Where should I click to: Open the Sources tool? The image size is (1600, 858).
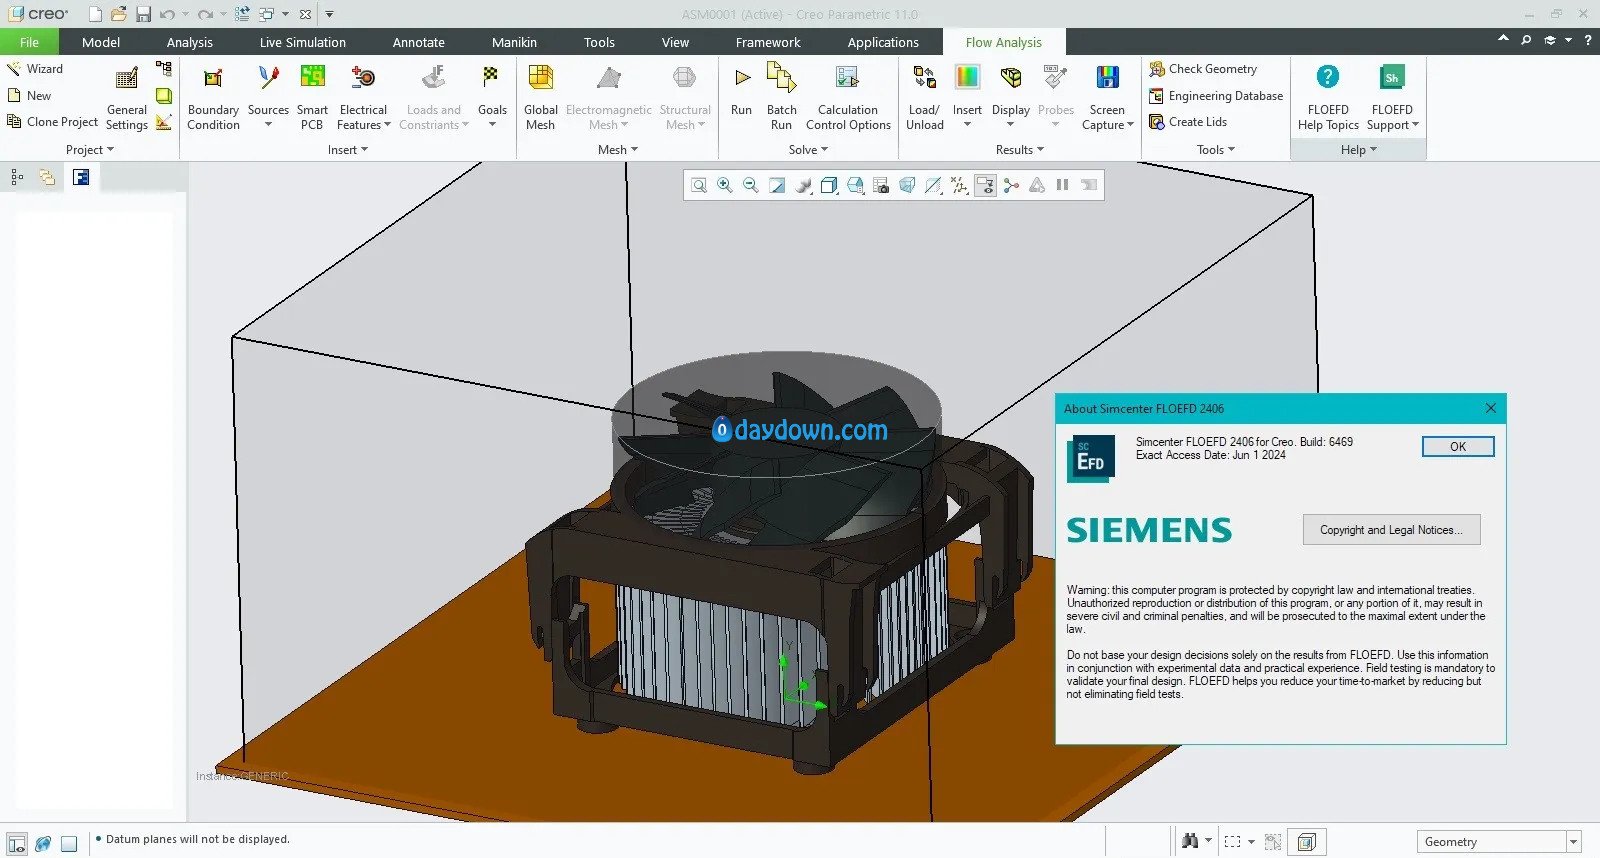[x=268, y=98]
